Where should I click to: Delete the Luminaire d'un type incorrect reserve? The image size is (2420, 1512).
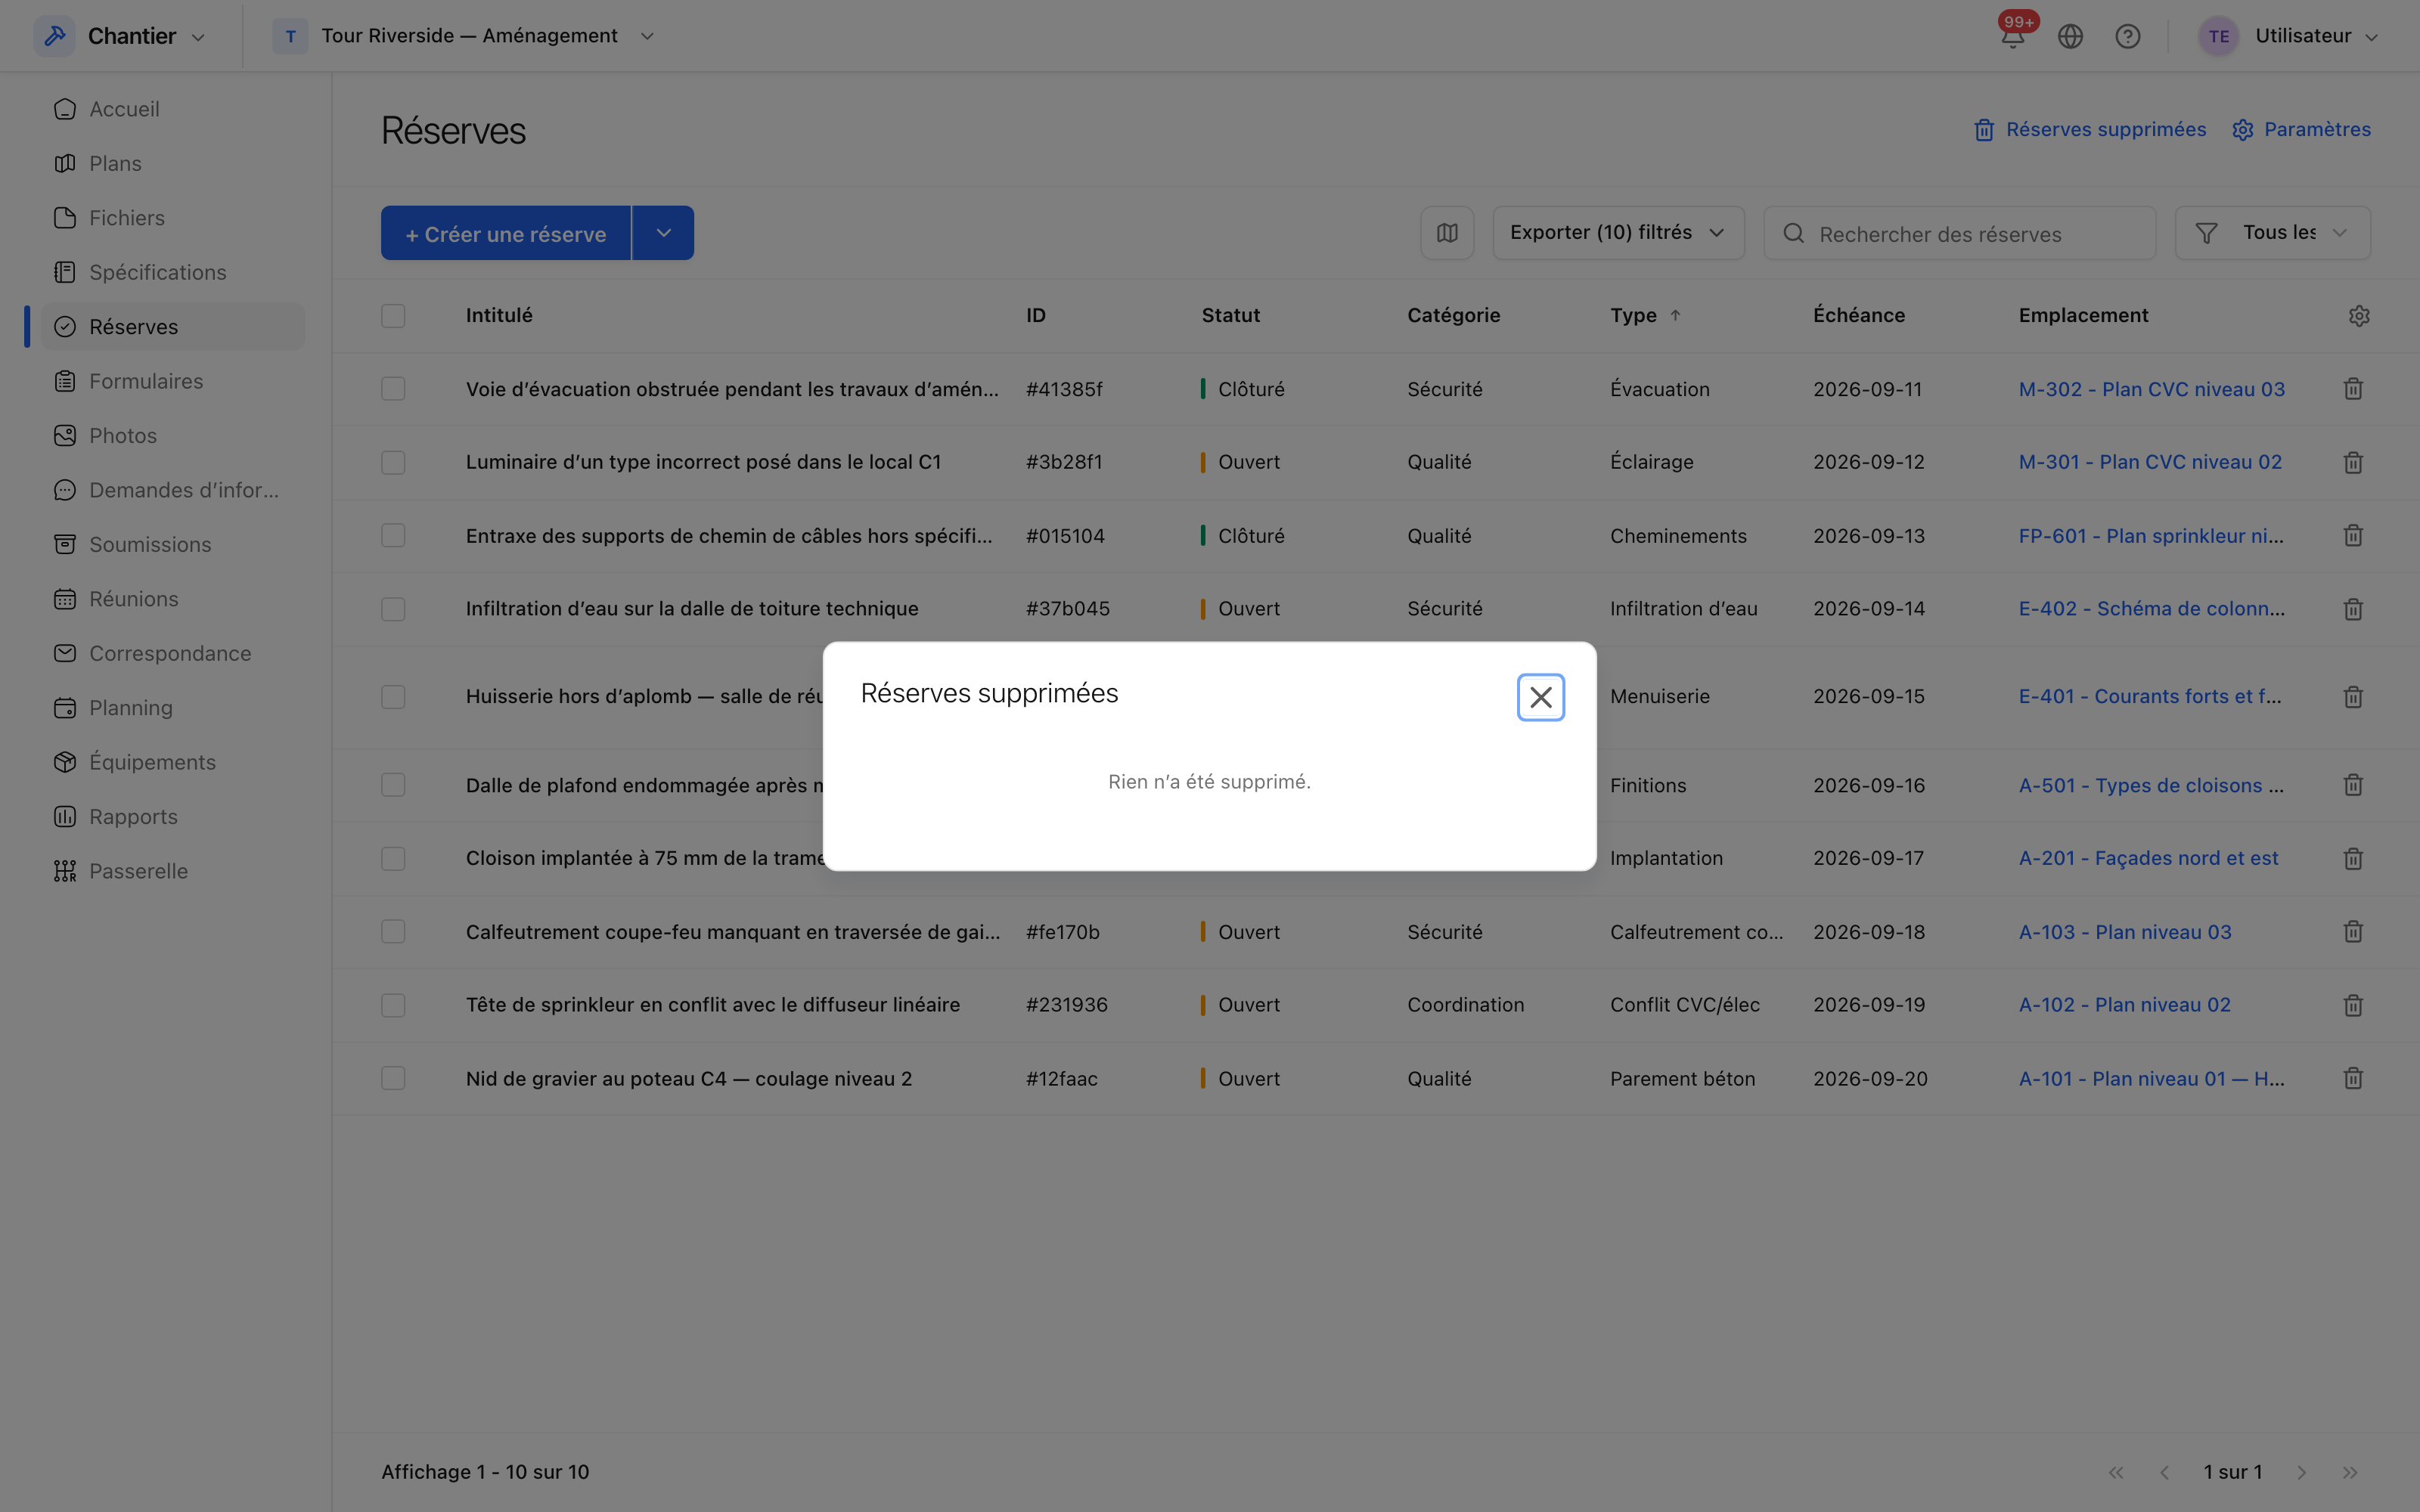tap(2353, 462)
